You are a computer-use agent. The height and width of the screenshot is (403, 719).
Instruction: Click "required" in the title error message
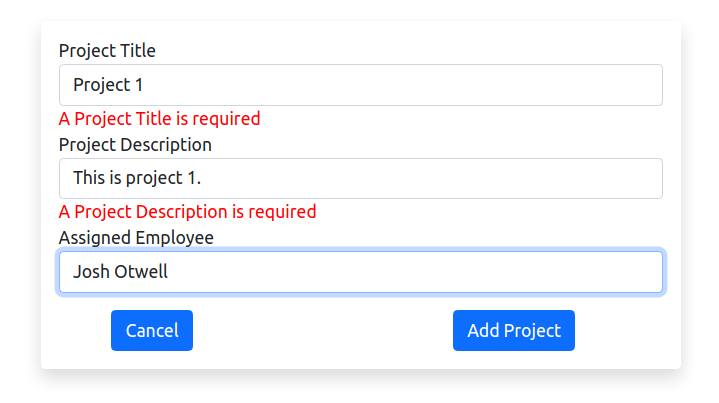click(226, 118)
